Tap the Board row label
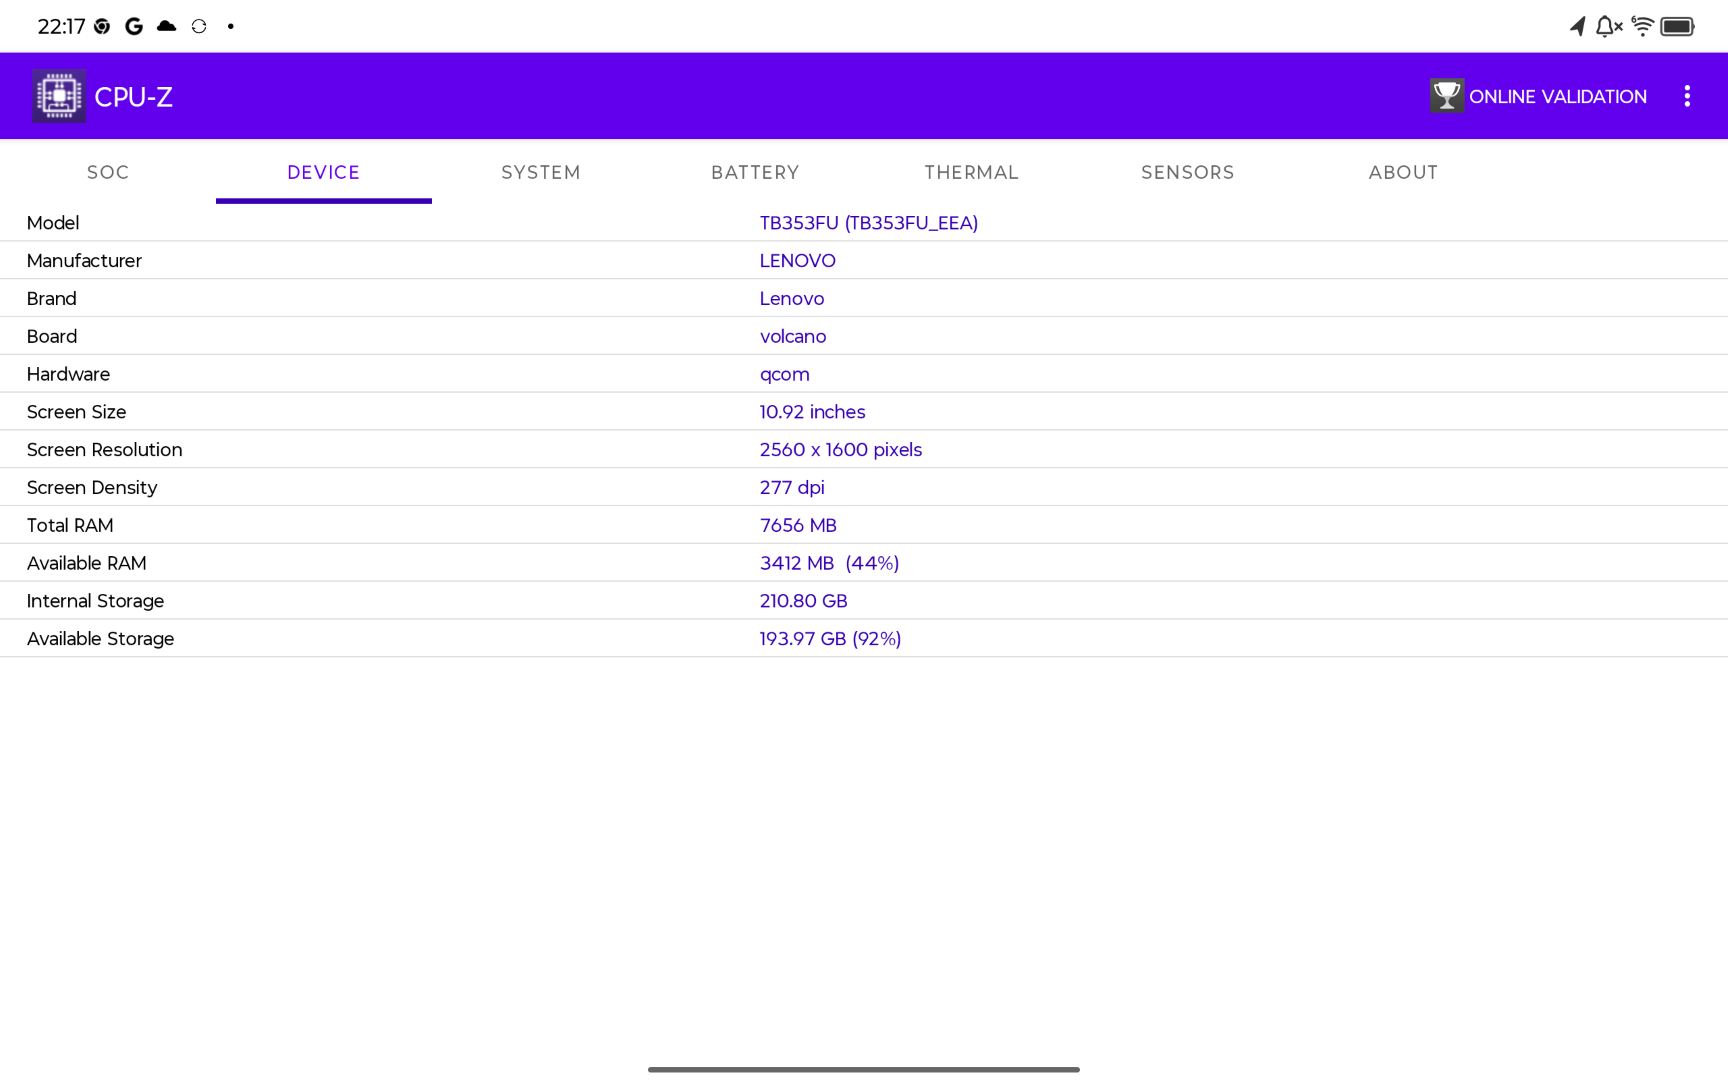 pyautogui.click(x=52, y=337)
